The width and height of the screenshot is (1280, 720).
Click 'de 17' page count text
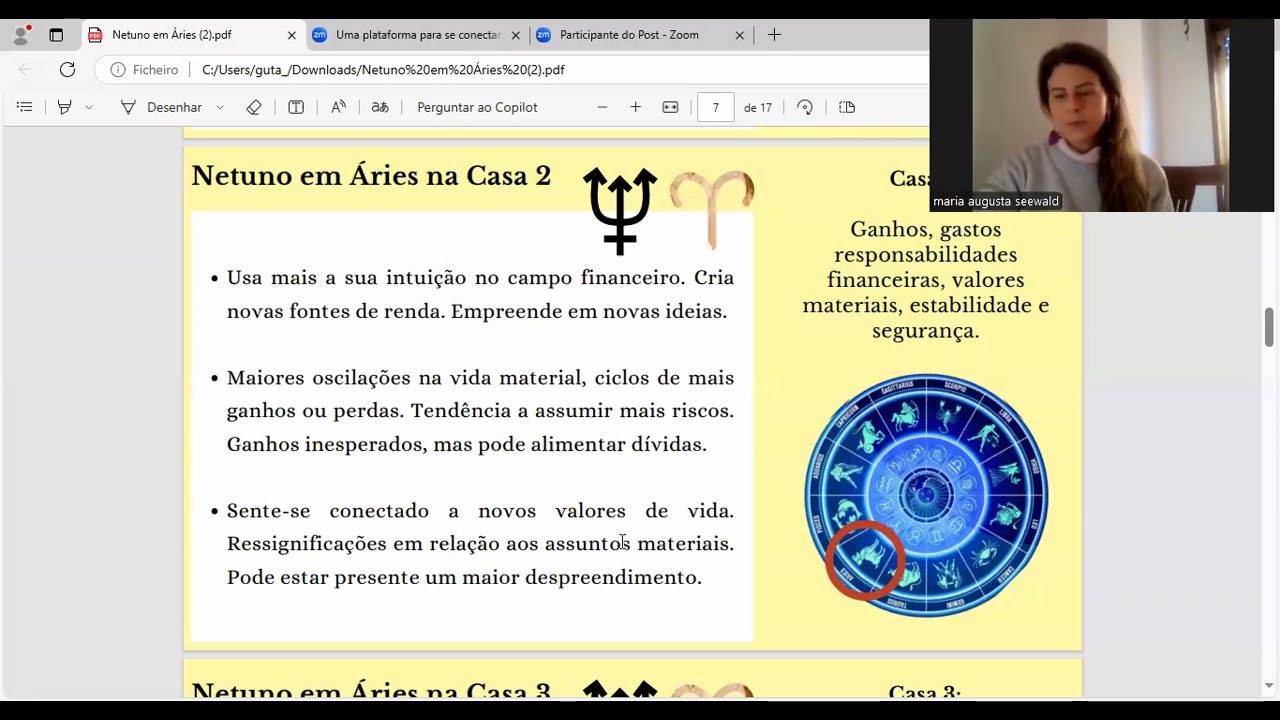coord(758,108)
